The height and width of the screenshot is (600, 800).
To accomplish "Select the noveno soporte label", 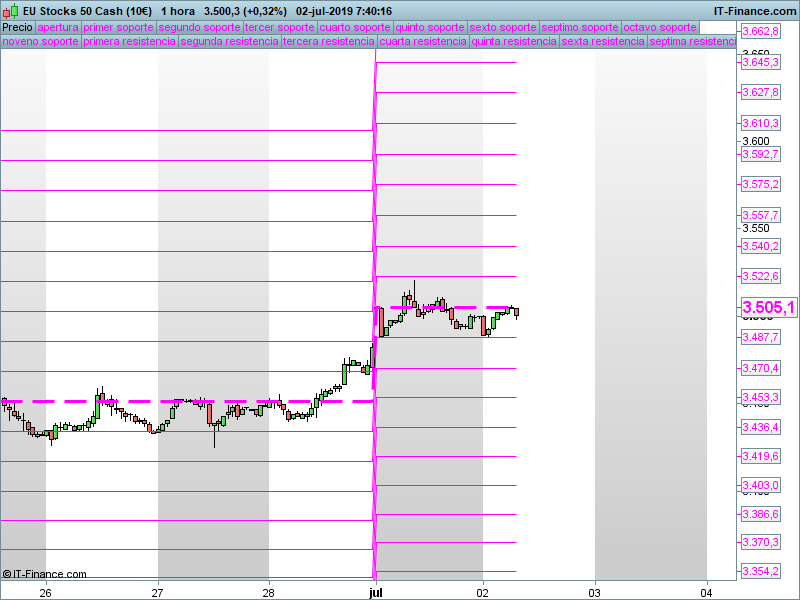I will click(41, 41).
